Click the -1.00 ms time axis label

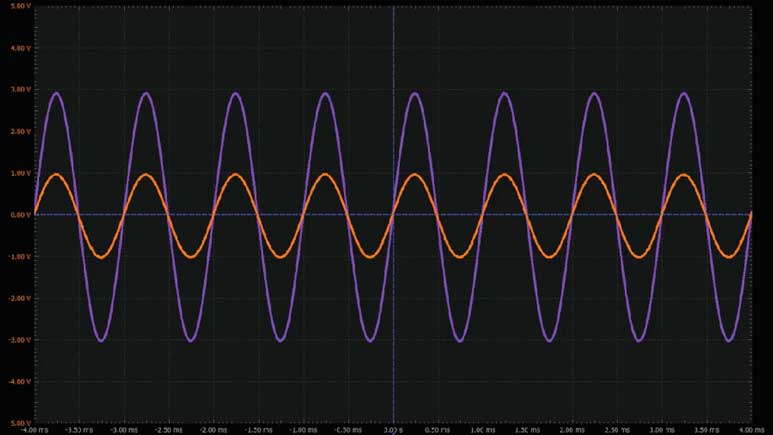(x=303, y=430)
